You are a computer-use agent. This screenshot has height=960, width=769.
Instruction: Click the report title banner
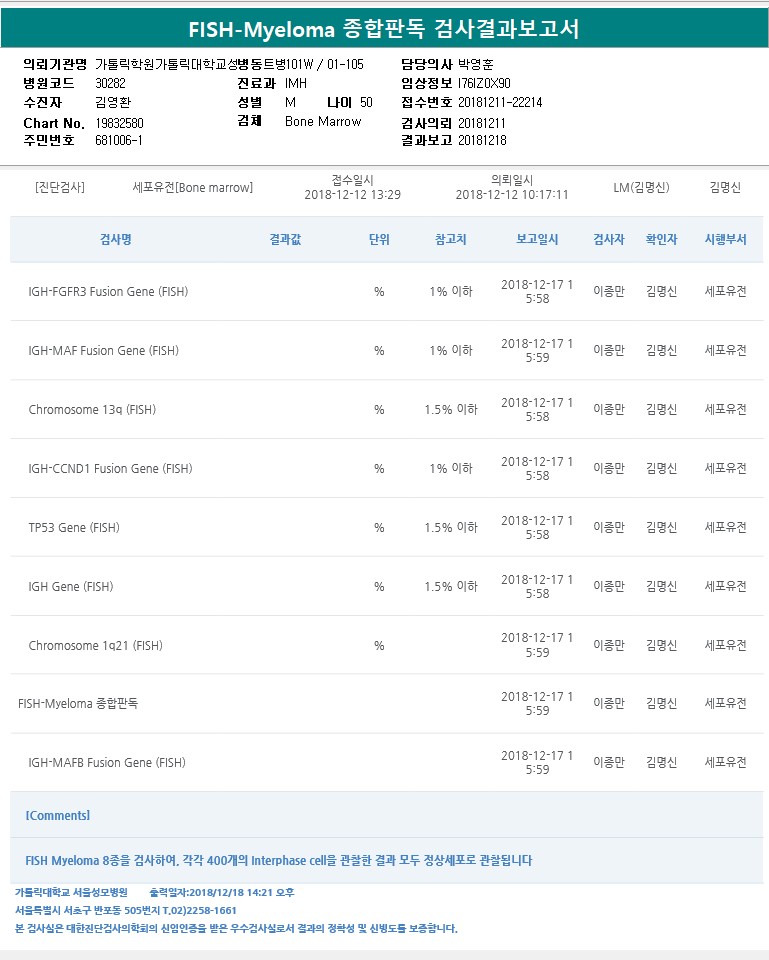[x=384, y=28]
